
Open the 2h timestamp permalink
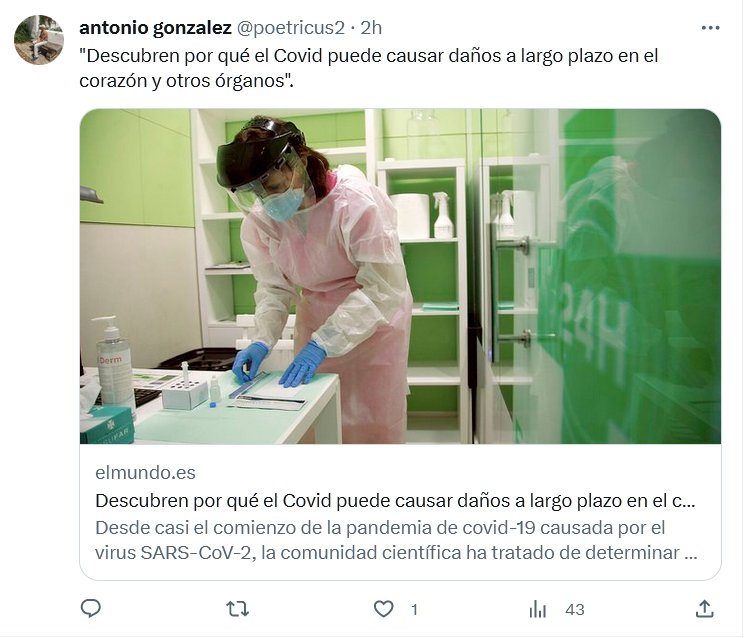(x=371, y=28)
